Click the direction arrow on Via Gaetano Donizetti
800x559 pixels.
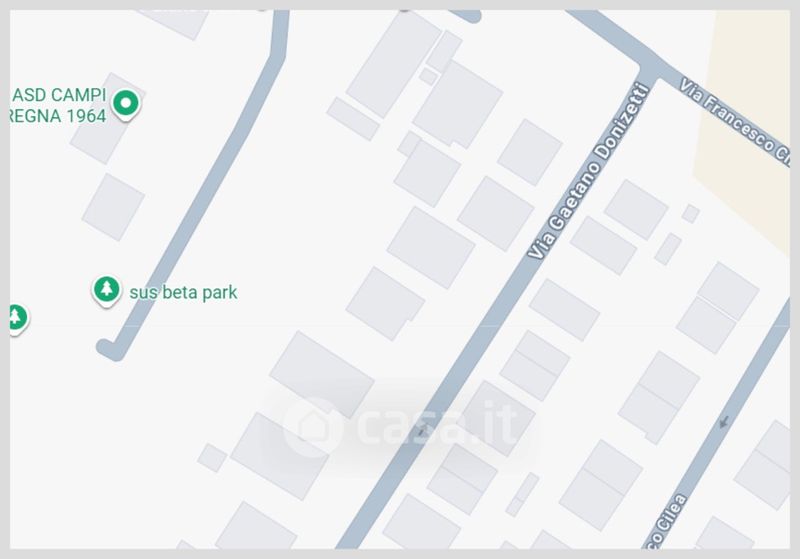tap(421, 431)
